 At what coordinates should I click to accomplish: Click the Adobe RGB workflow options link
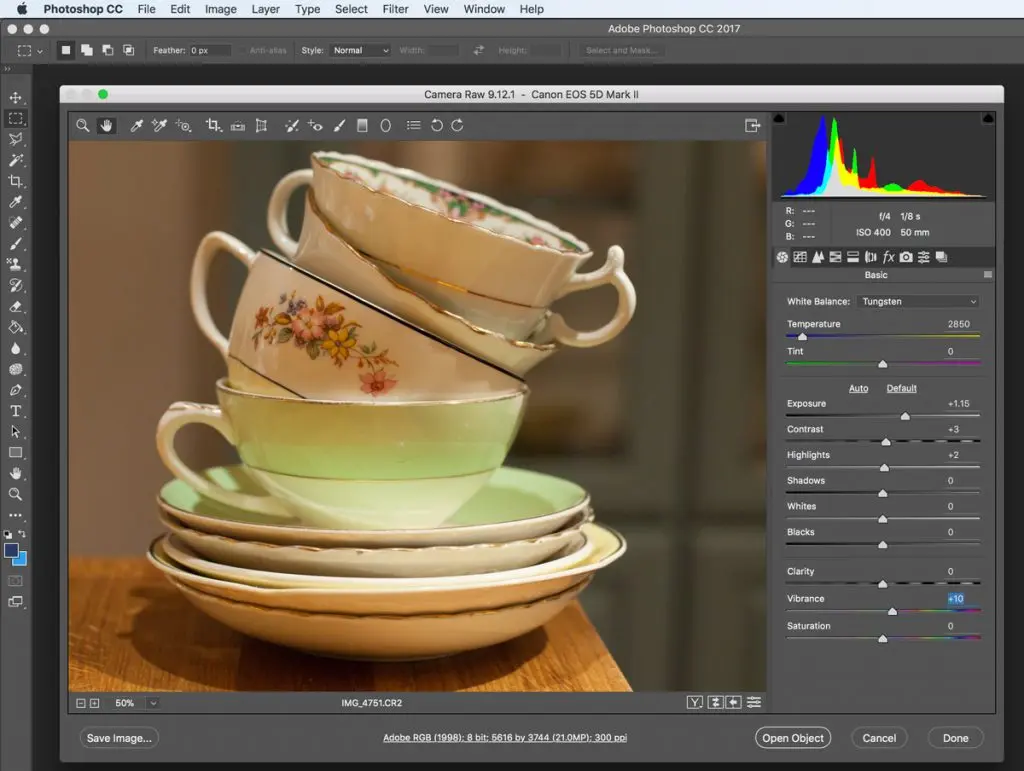point(505,738)
